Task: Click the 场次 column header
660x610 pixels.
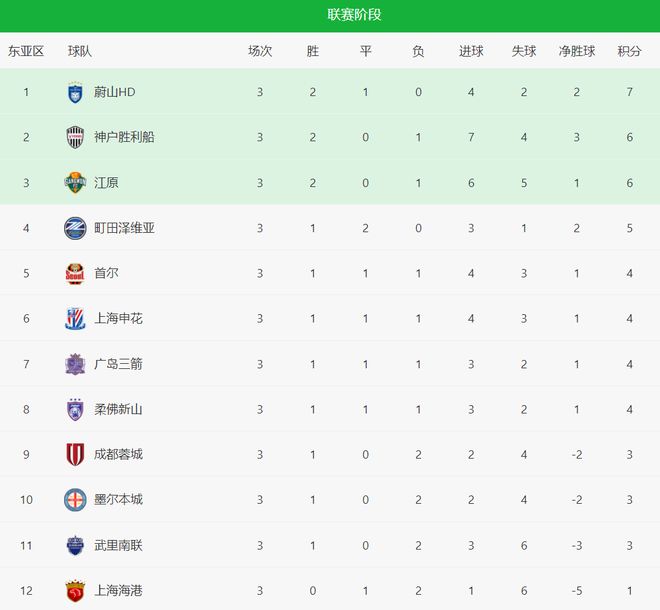Action: tap(260, 51)
